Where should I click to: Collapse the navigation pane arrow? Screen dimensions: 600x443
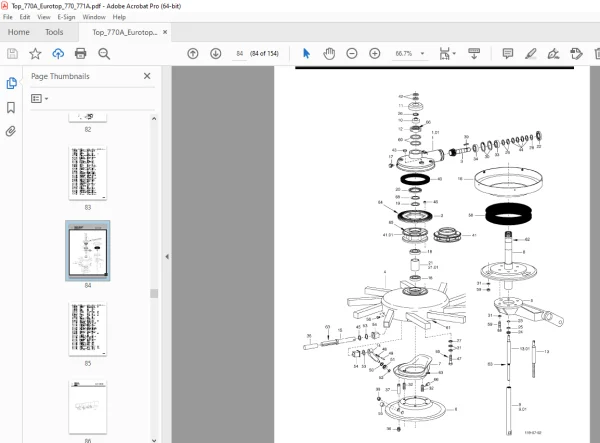167,257
